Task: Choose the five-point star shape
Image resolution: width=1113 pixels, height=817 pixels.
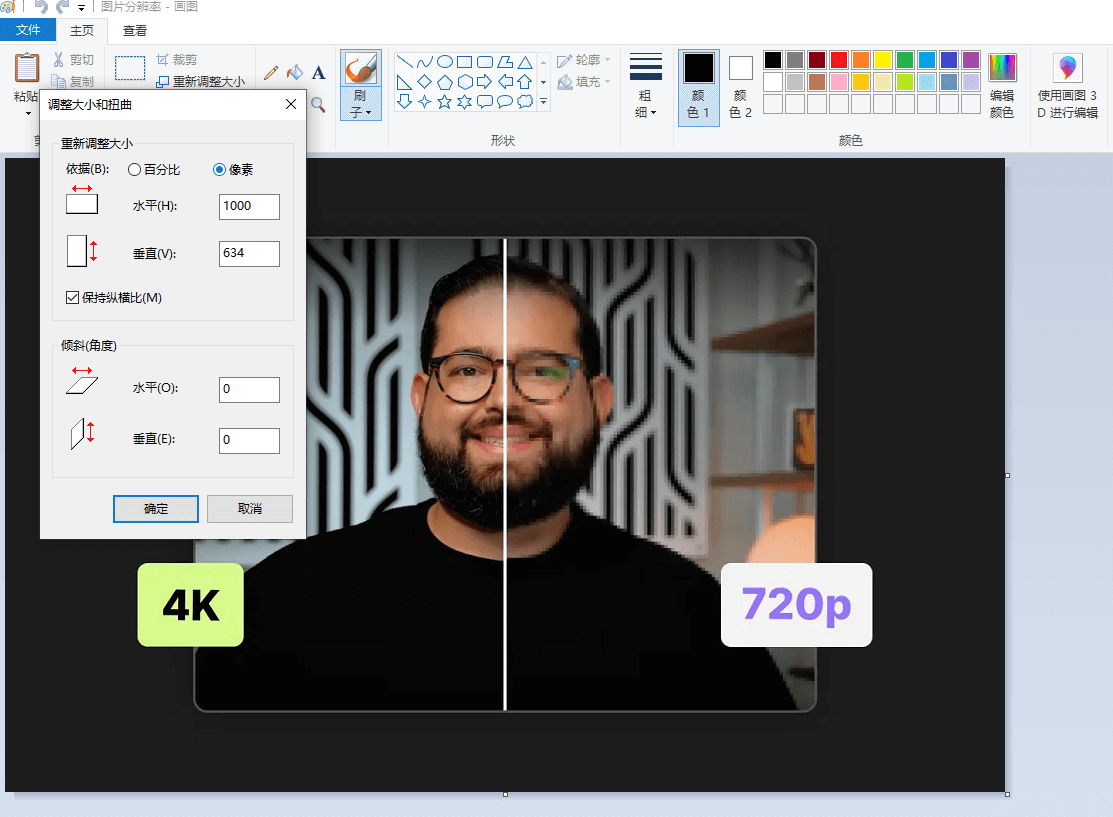Action: coord(444,101)
